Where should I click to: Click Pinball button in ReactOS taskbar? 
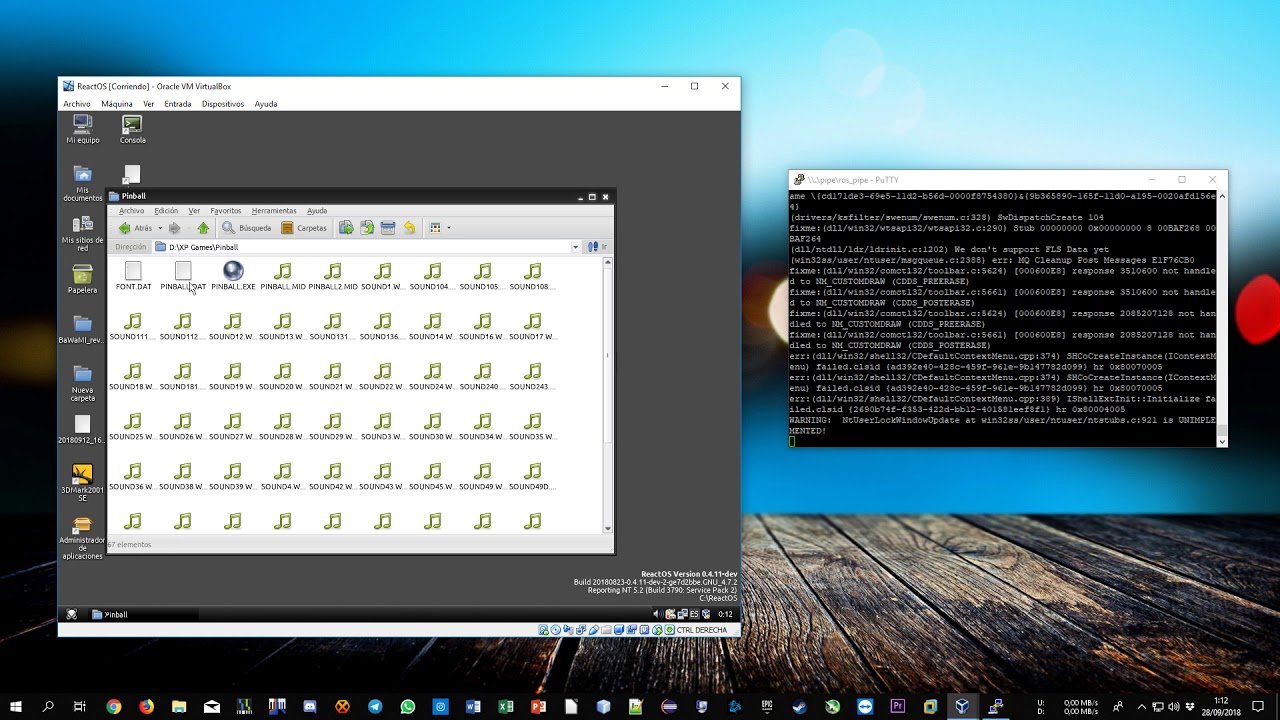(x=142, y=614)
